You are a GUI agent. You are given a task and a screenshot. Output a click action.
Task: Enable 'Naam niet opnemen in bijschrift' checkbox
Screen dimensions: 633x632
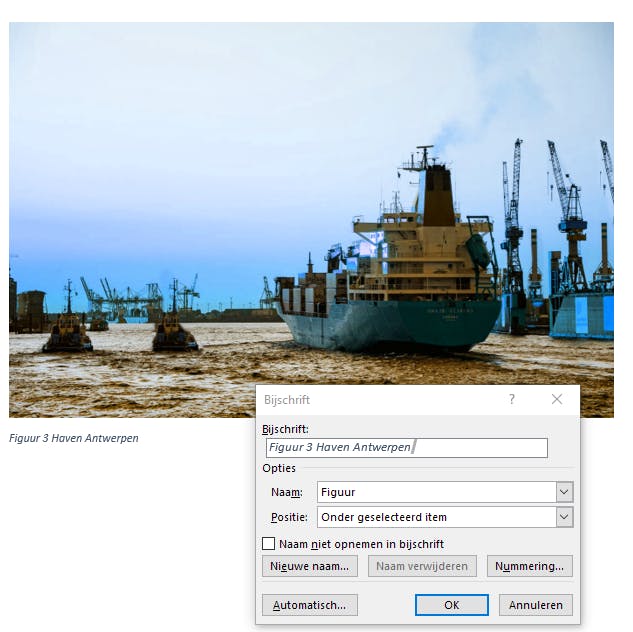(x=268, y=544)
